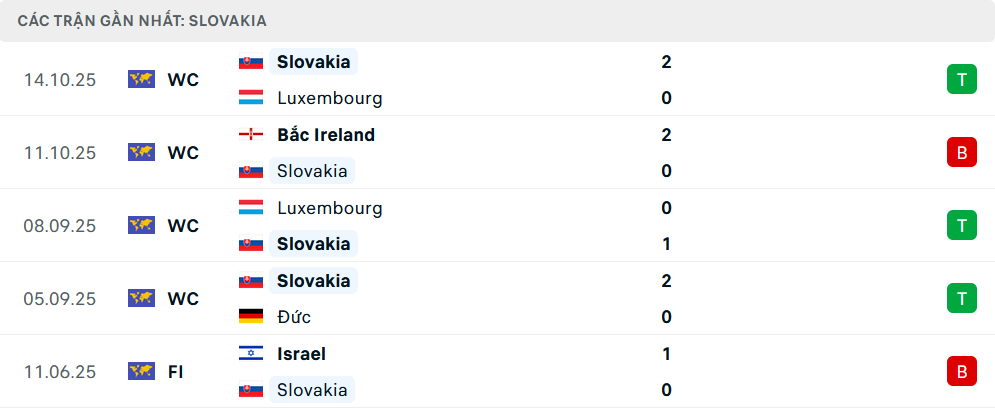Viewport: 995px width, 408px height.
Task: Click the "CÁC TRẬN GẦN NHẤT: SLOVAKIA" header
Action: tap(142, 20)
